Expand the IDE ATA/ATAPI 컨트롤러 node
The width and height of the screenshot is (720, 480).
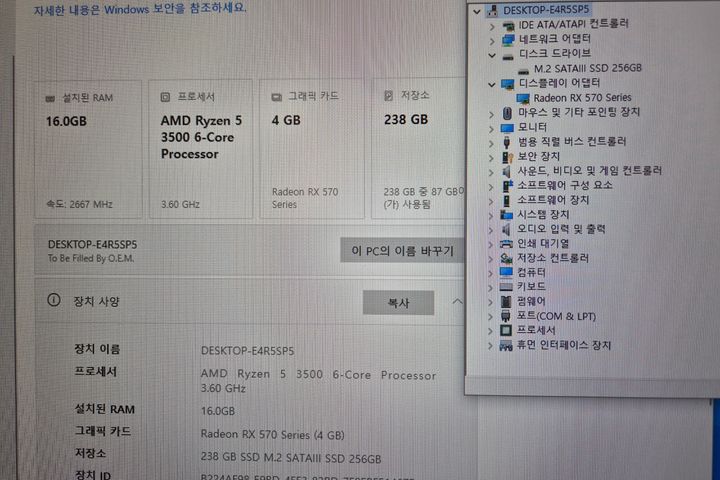pos(492,27)
